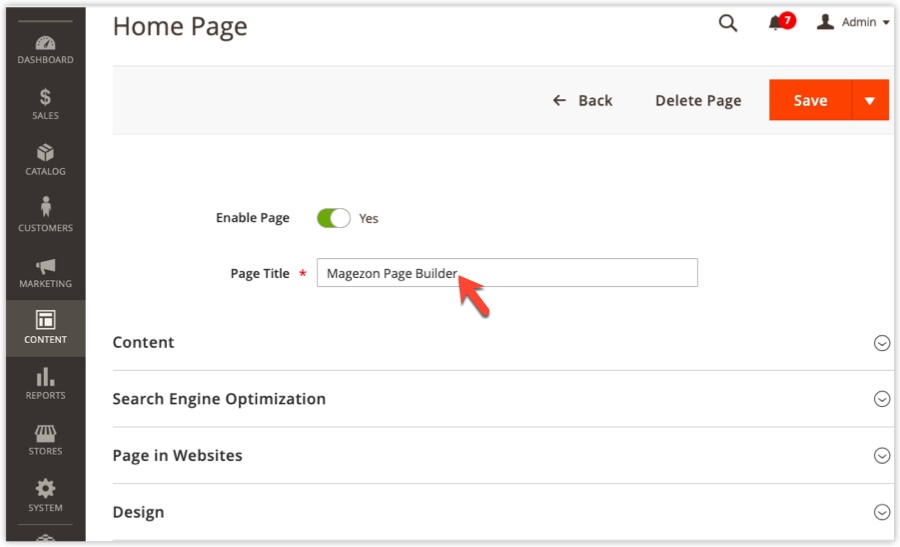Viewport: 900px width, 547px height.
Task: Click the CONTENT menu label
Action: pos(45,339)
